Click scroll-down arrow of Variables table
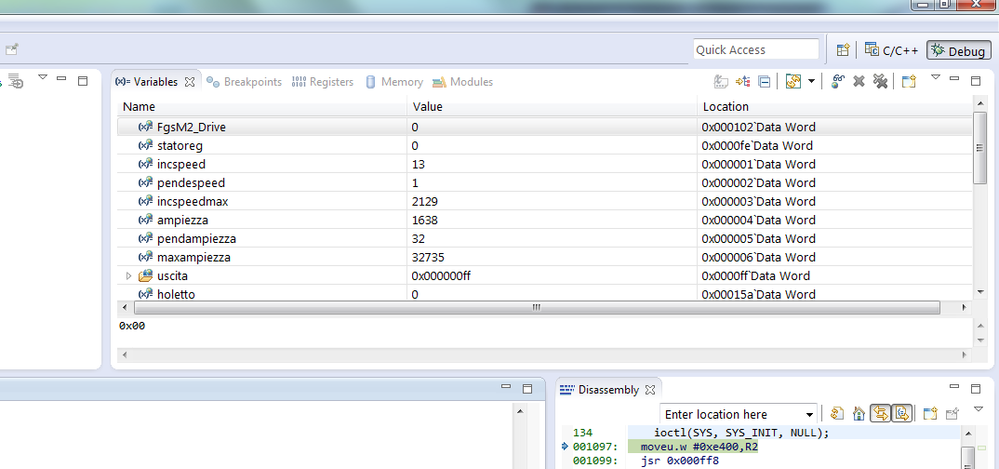The image size is (999, 469). tap(981, 292)
